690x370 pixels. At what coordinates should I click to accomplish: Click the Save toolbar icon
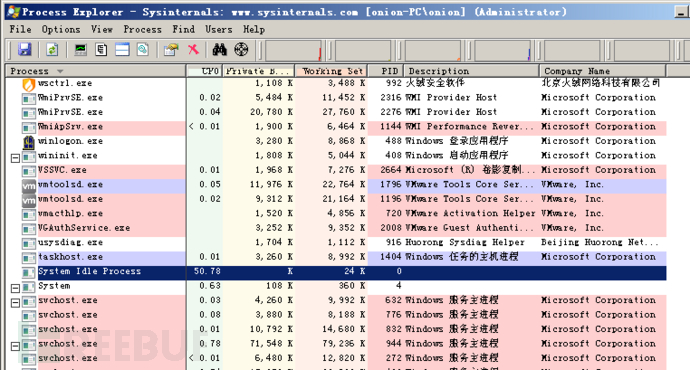(25, 49)
